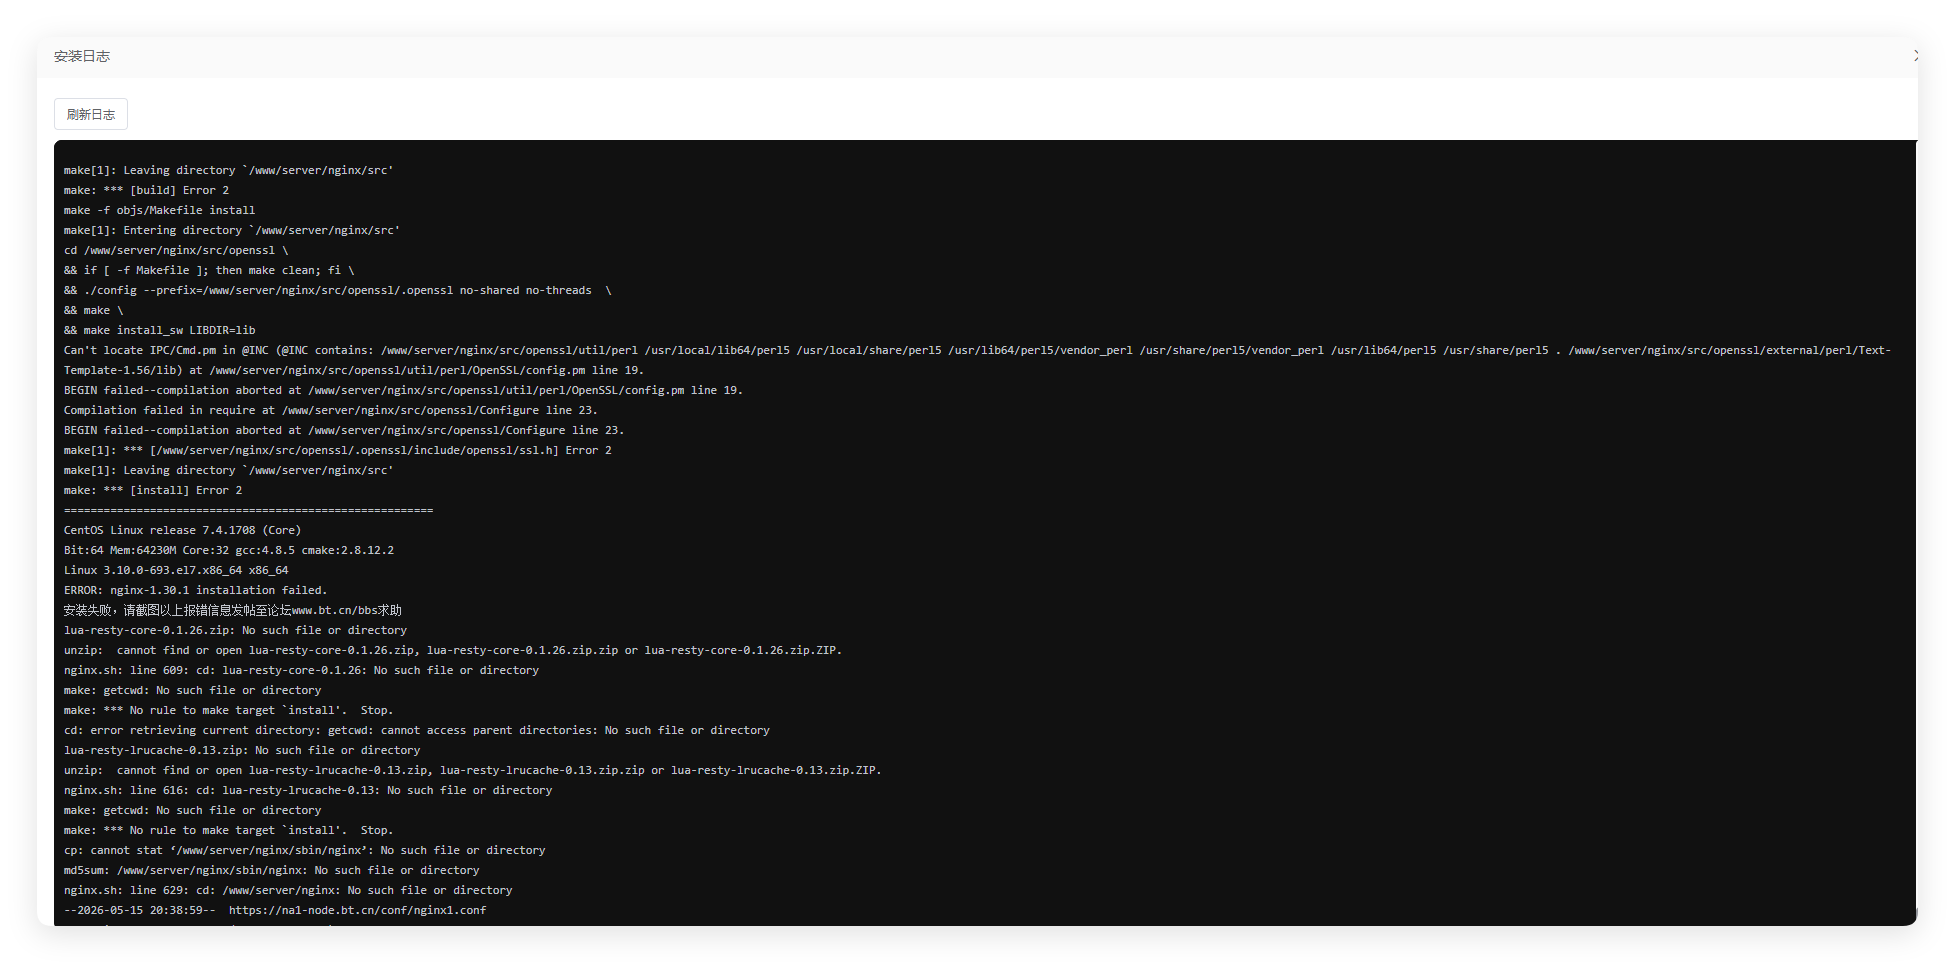Click line 'make: *** [install] Error 2'

153,490
